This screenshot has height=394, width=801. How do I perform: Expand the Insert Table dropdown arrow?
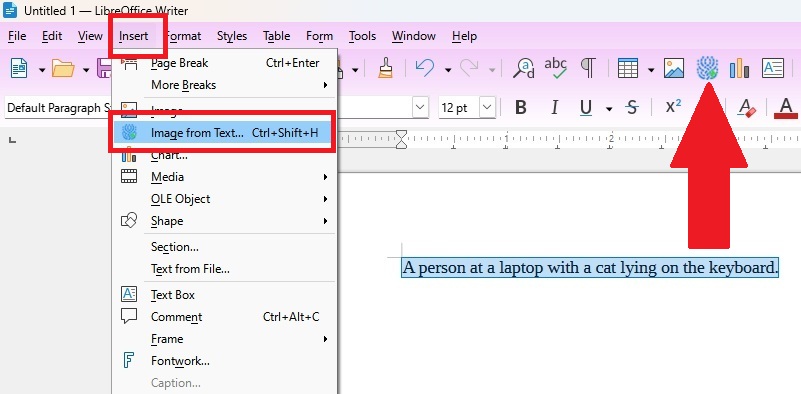click(x=651, y=69)
